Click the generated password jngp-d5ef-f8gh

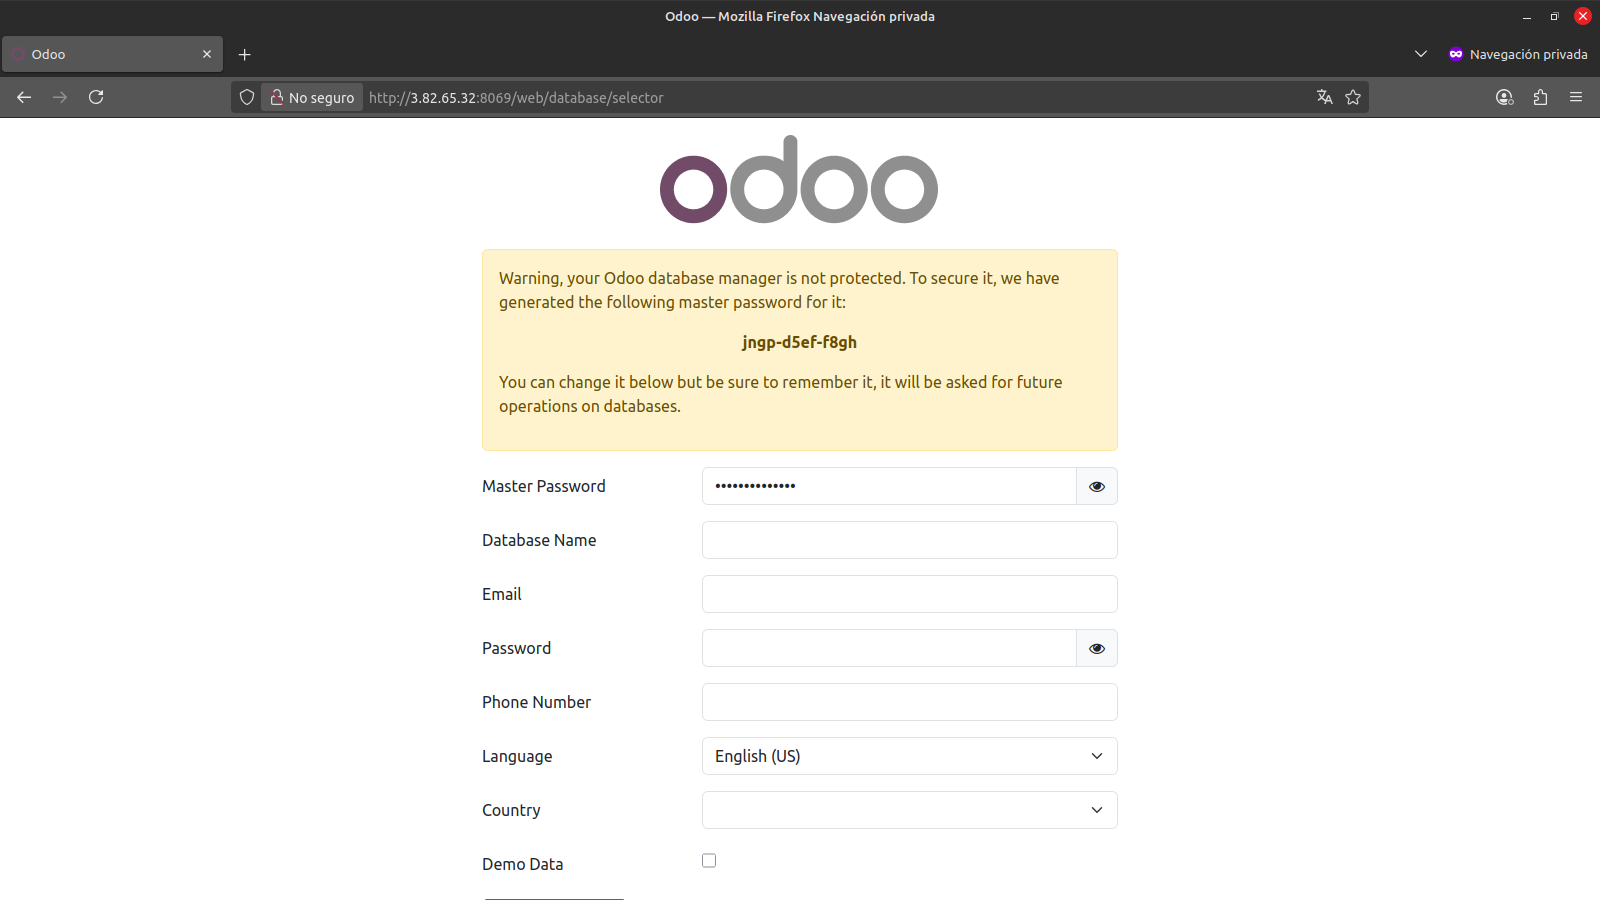799,342
